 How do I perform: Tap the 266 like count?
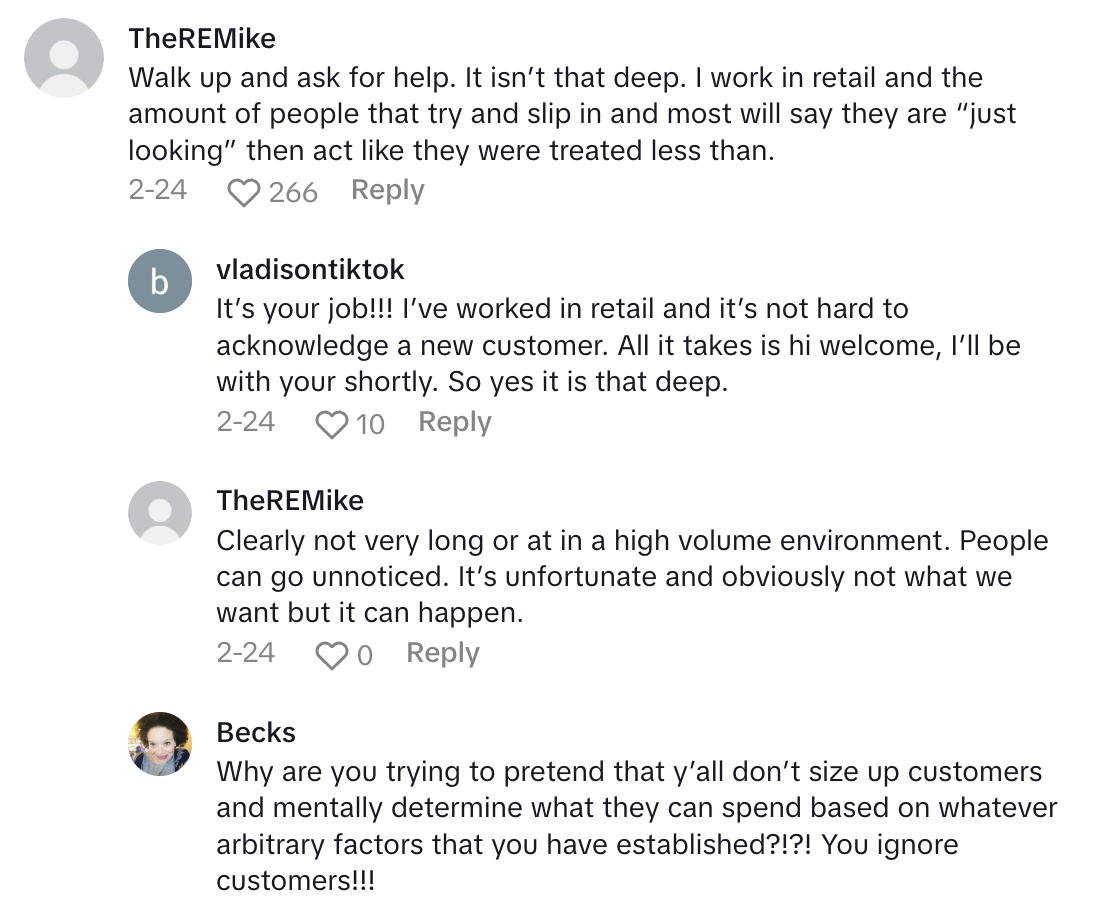coord(293,192)
